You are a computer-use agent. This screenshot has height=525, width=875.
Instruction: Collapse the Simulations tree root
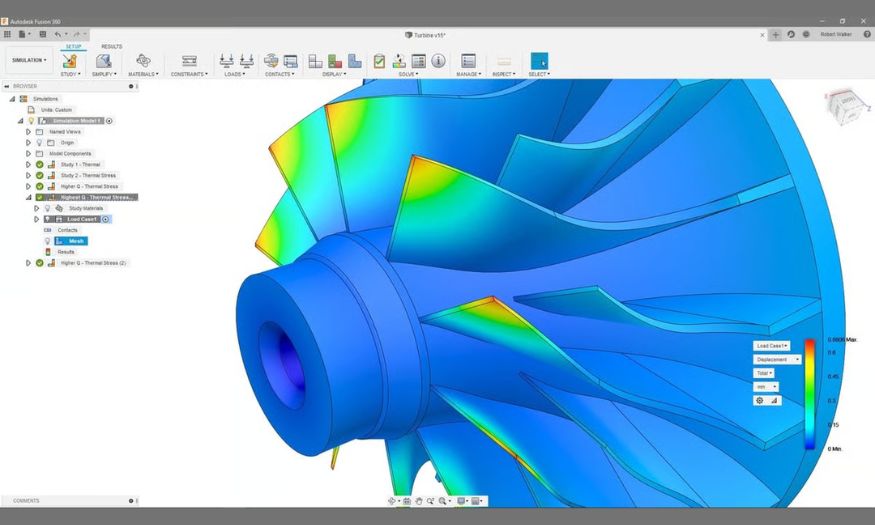12,99
